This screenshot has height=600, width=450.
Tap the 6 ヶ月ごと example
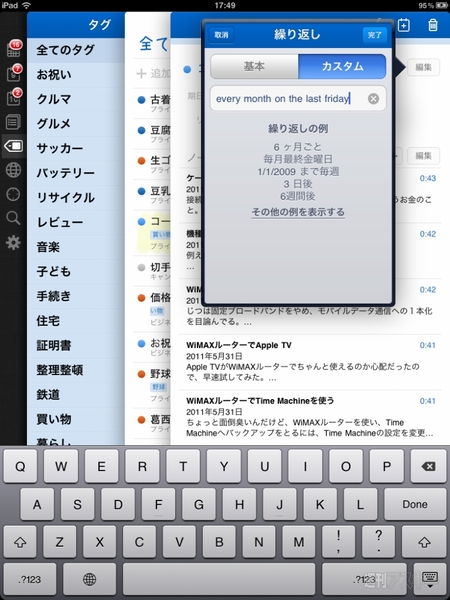click(x=298, y=147)
